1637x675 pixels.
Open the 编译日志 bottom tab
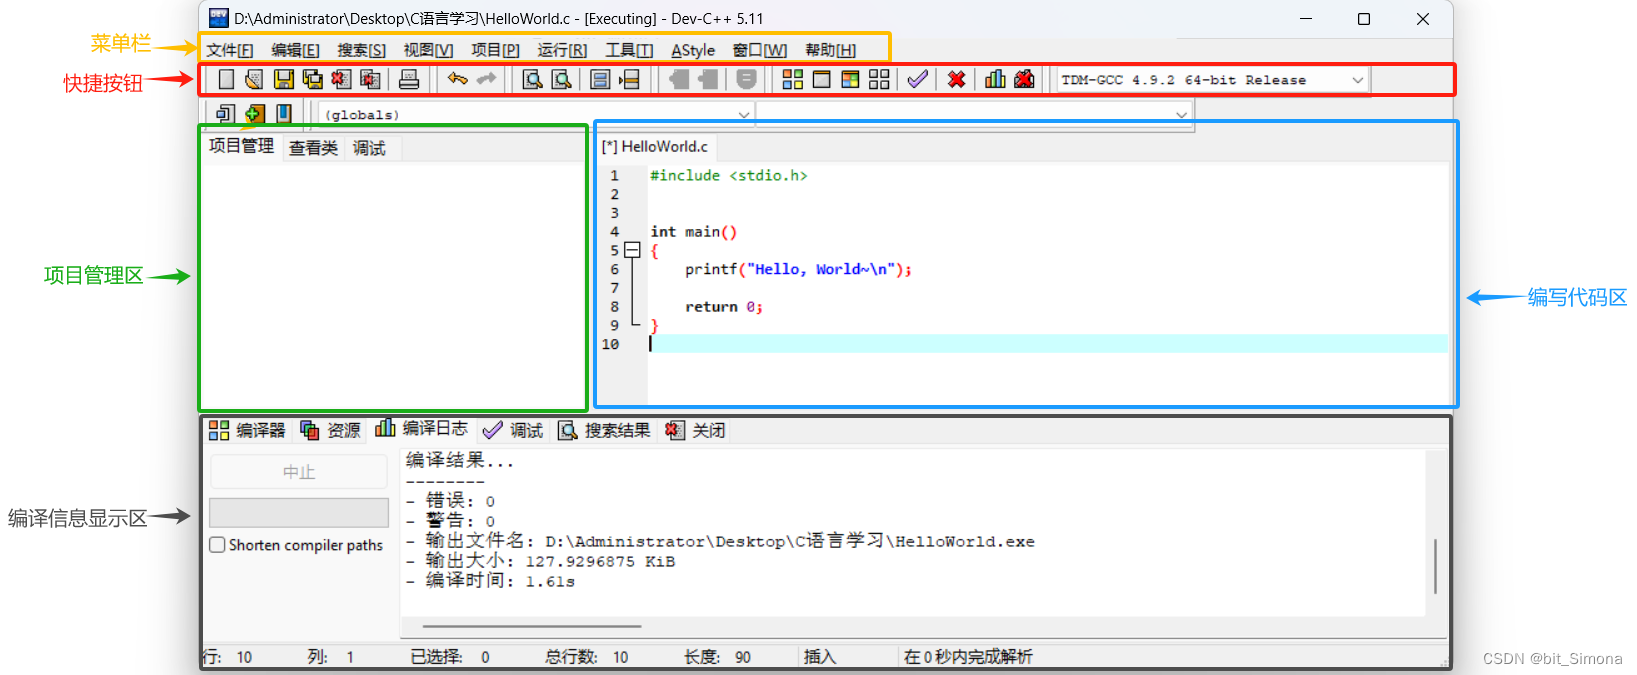click(x=420, y=429)
